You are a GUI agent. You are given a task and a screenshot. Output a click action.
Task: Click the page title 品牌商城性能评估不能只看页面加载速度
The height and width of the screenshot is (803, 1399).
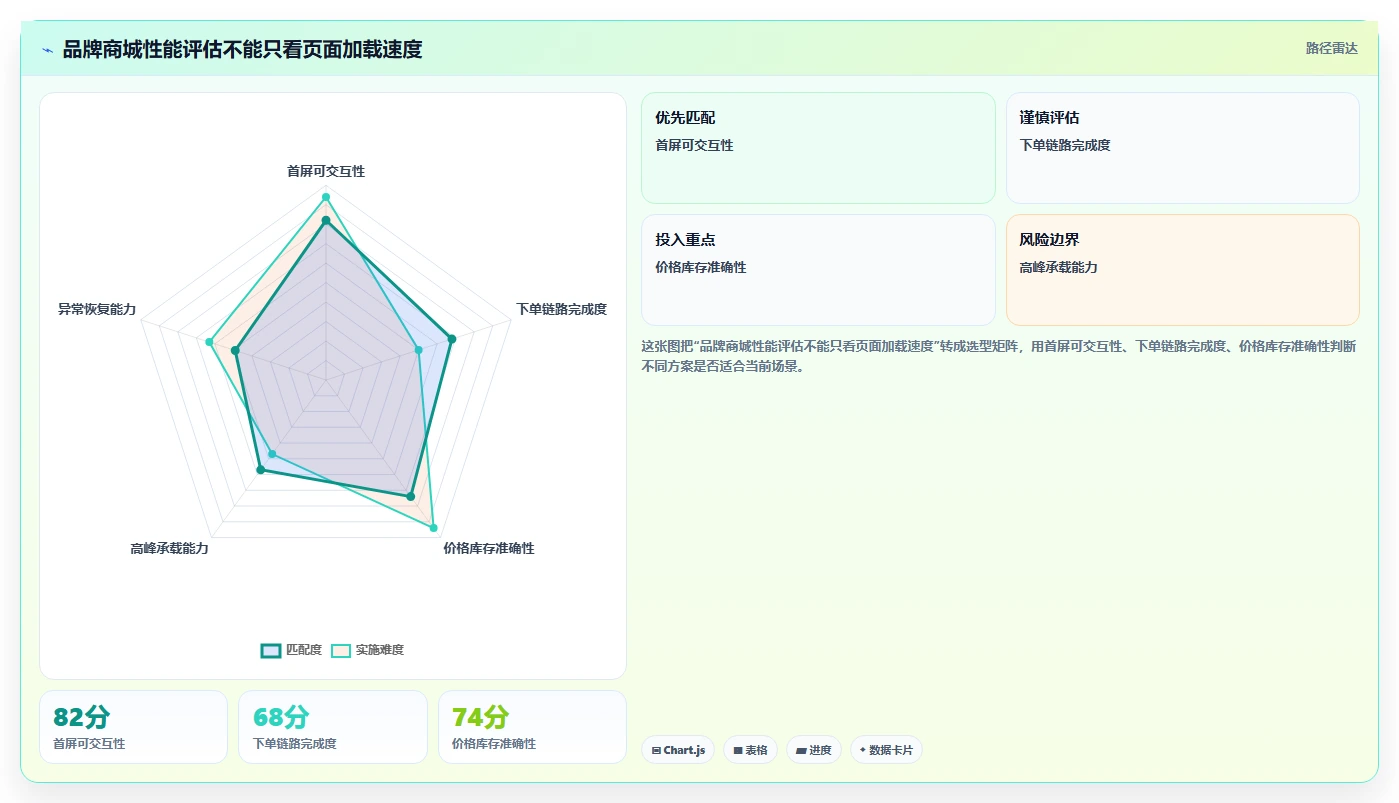[x=242, y=49]
